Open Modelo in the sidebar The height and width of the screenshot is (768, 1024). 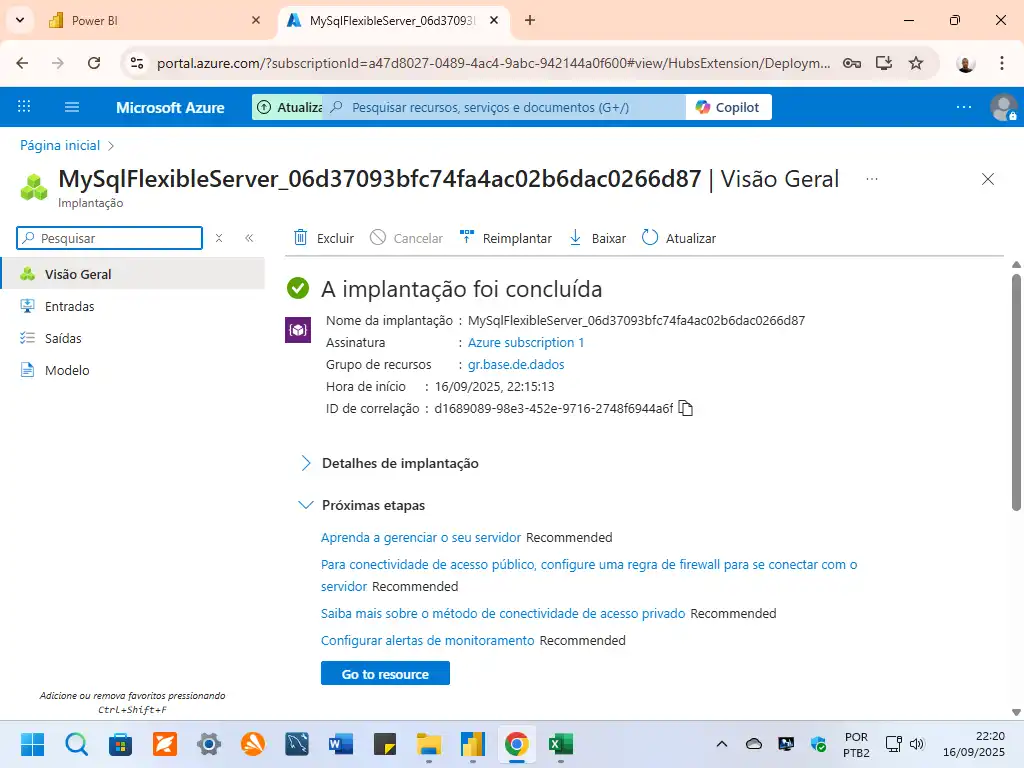tap(133, 370)
